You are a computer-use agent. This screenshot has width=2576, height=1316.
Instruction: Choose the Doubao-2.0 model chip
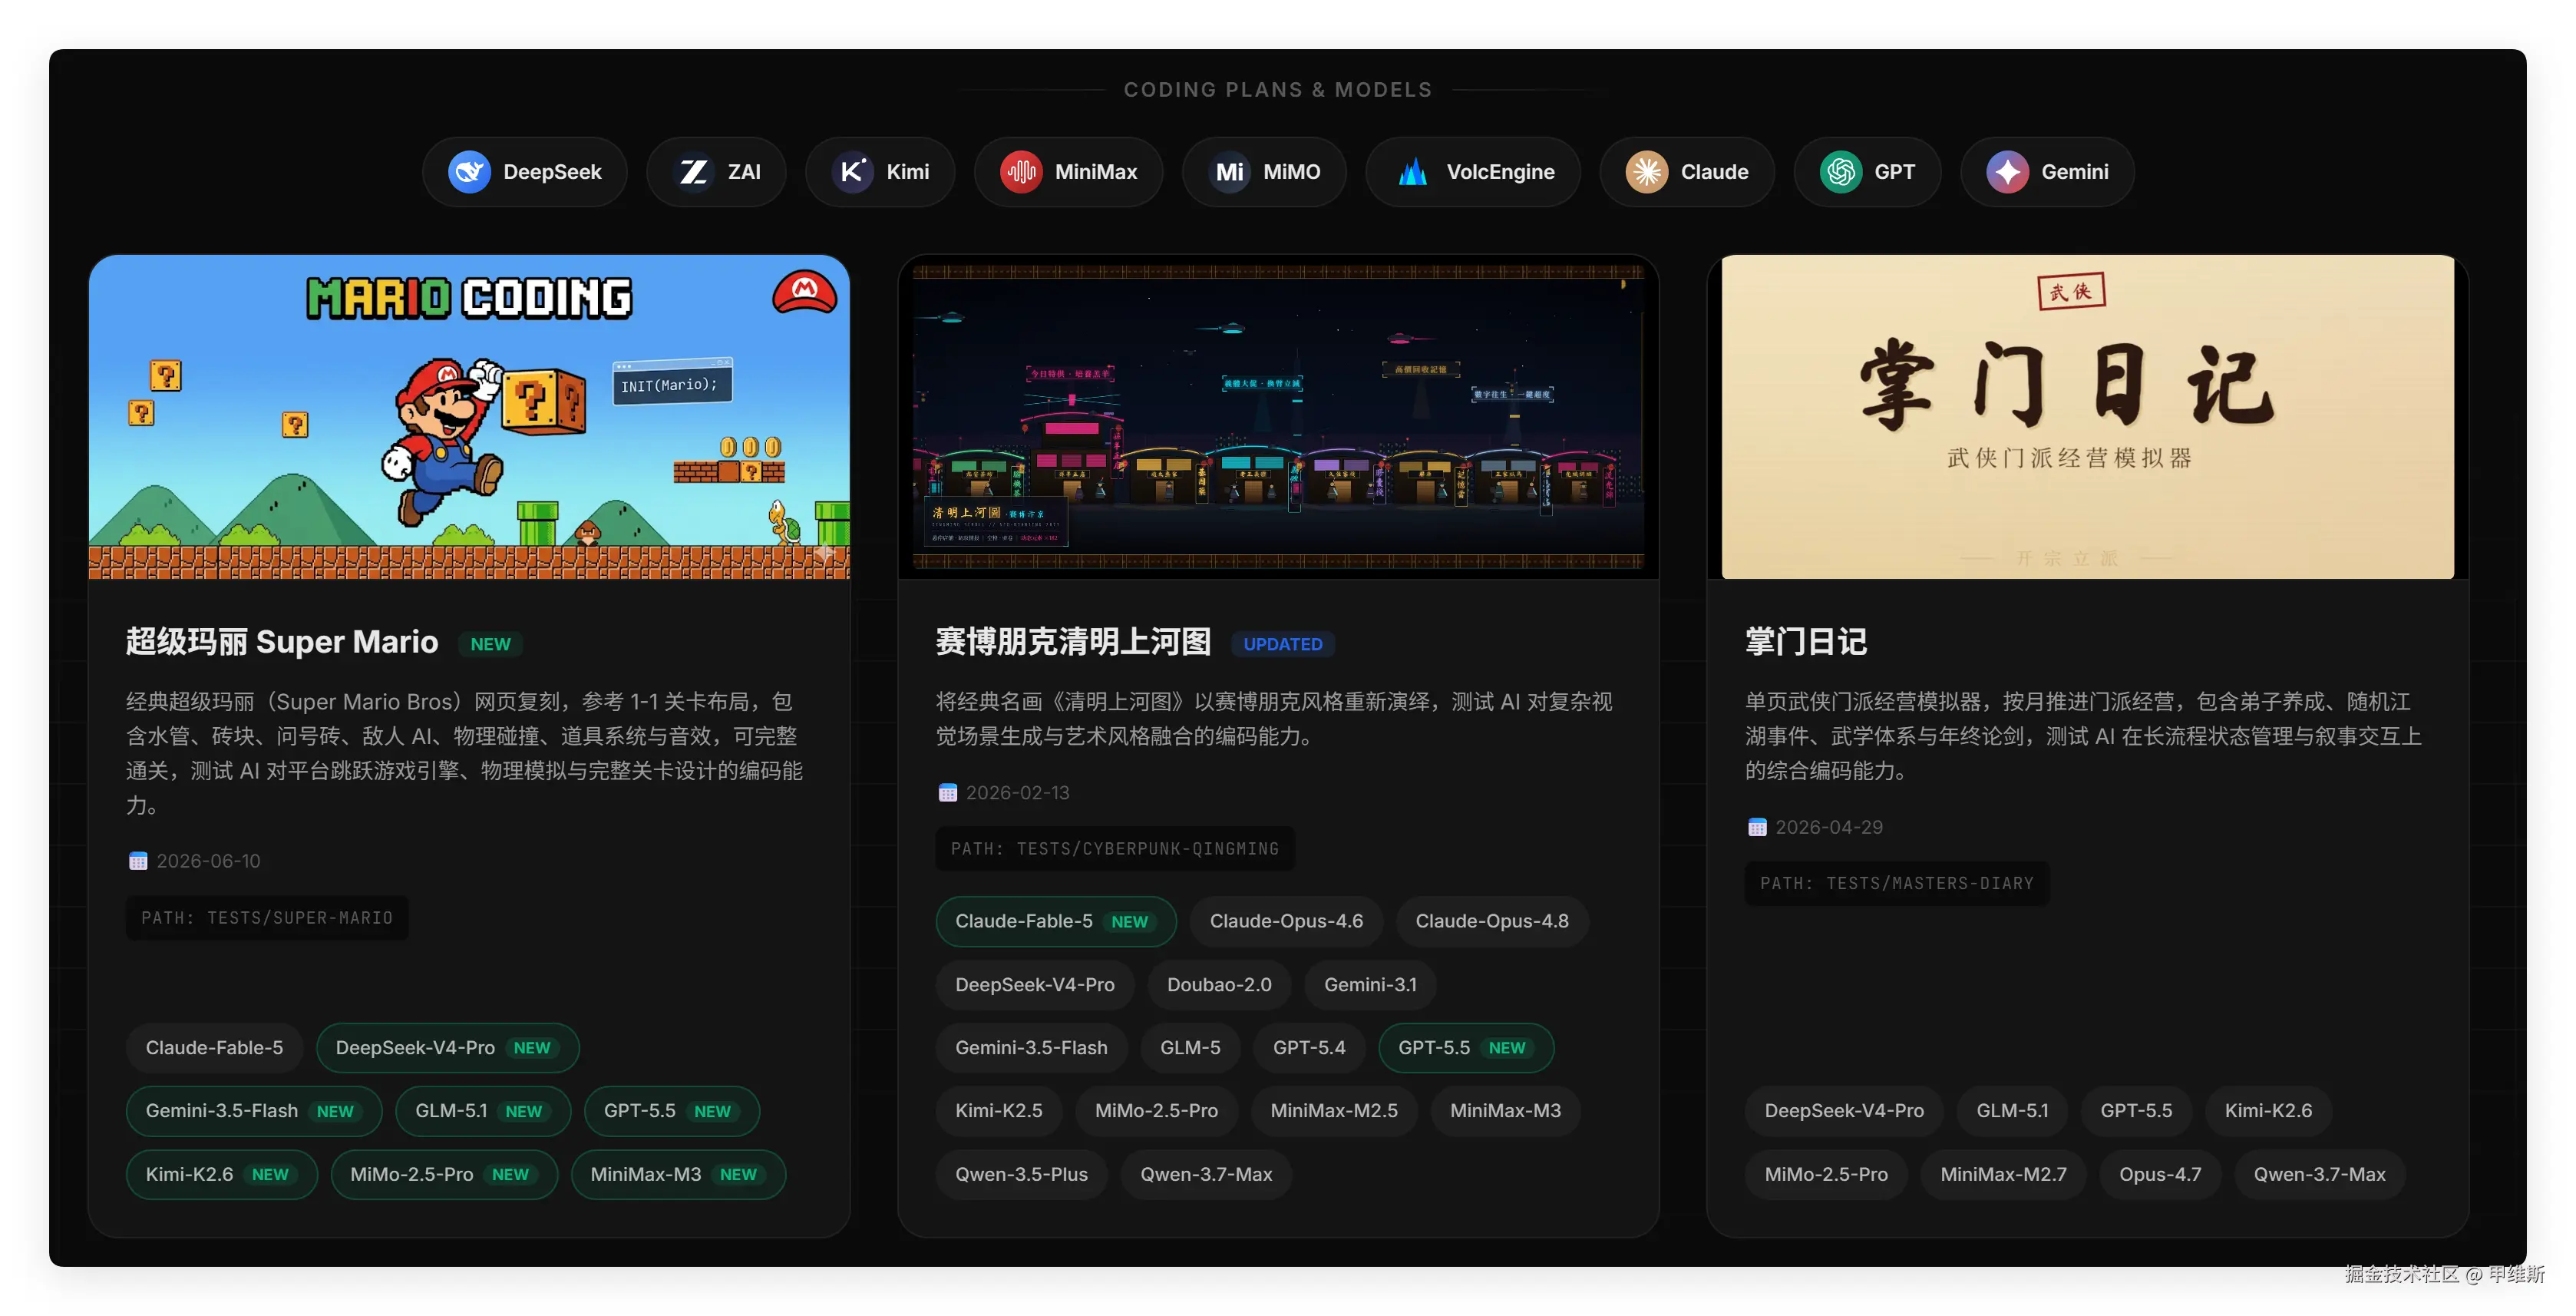tap(1219, 985)
